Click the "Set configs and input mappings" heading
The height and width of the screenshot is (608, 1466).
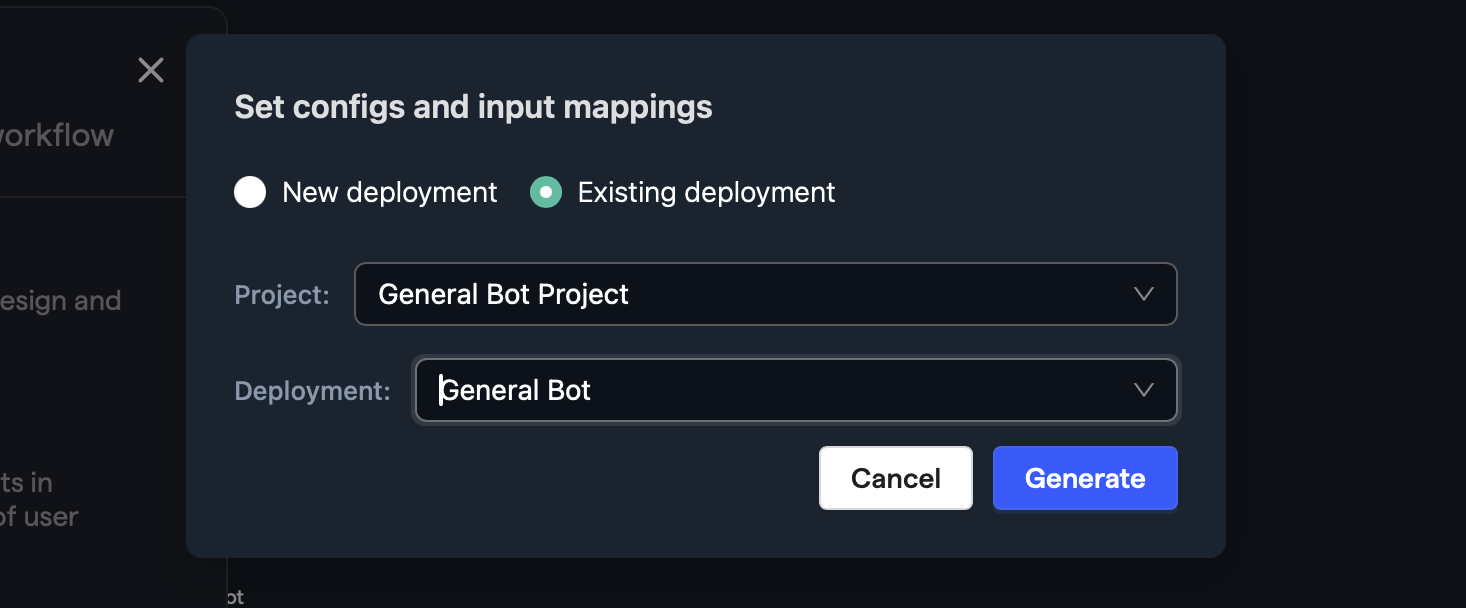[473, 107]
